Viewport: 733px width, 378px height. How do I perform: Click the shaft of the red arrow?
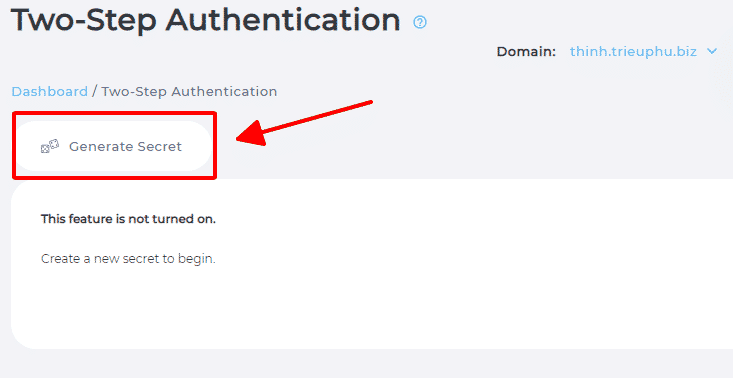tap(319, 117)
